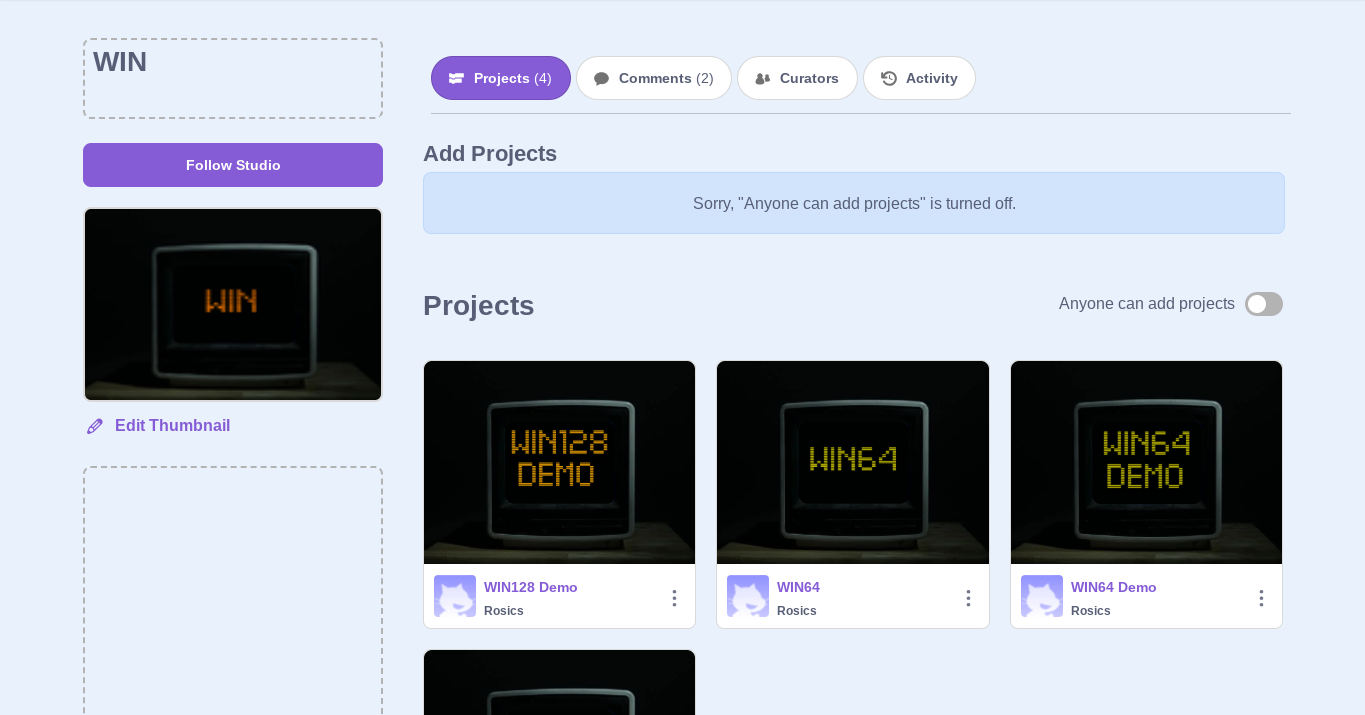Click the Rosics avatar on WIN64 Demo card
Viewport: 1365px width, 715px height.
(x=1042, y=596)
